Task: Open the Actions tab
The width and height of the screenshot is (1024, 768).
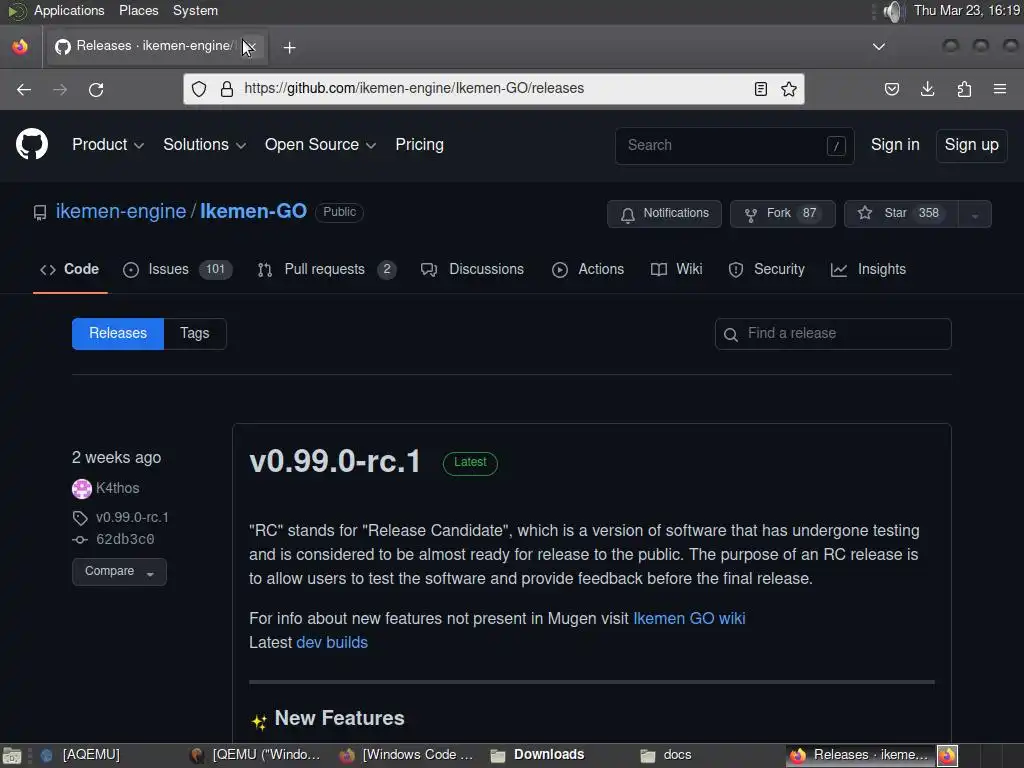Action: (588, 269)
